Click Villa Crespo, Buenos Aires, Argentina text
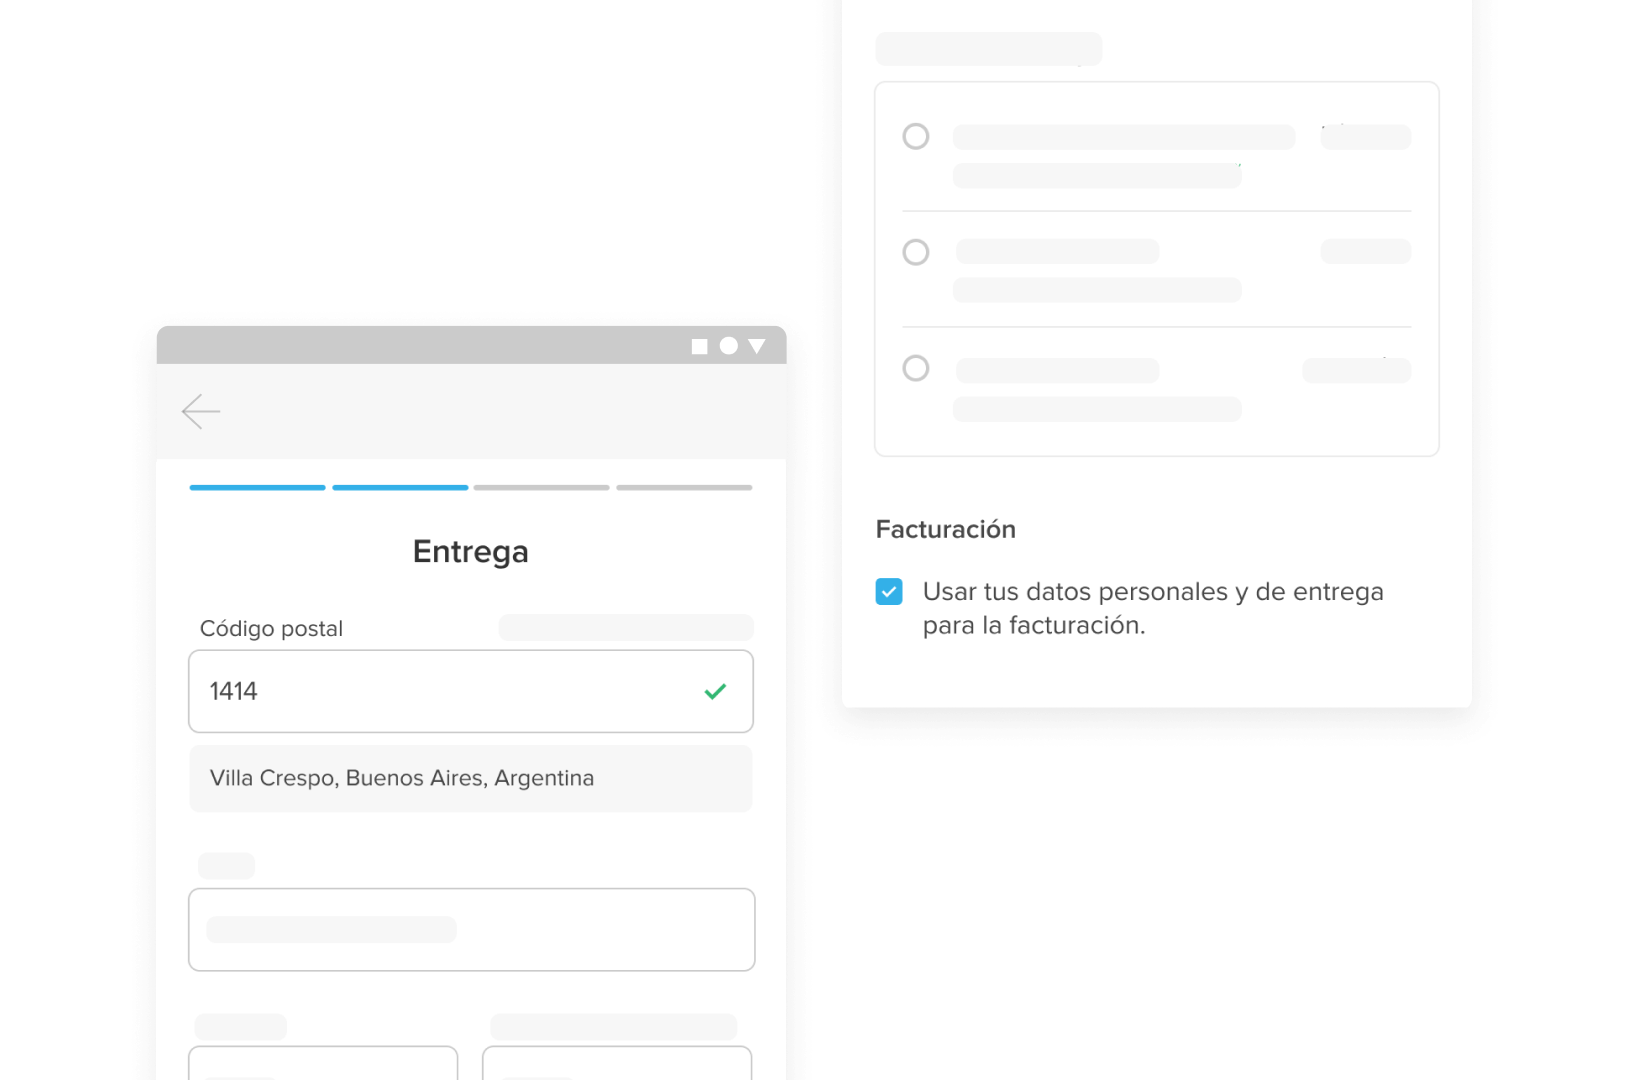Screen dimensions: 1628x1080 (402, 778)
